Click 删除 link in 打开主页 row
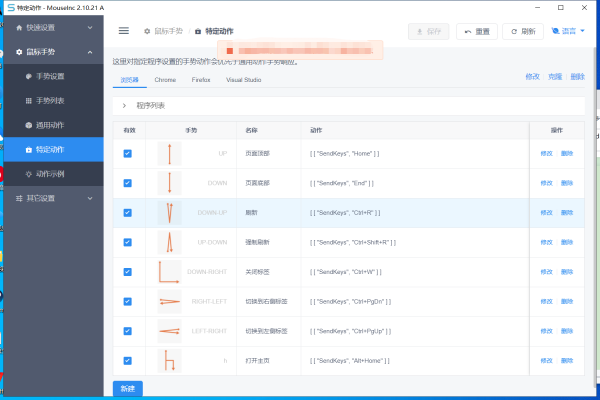 point(567,361)
